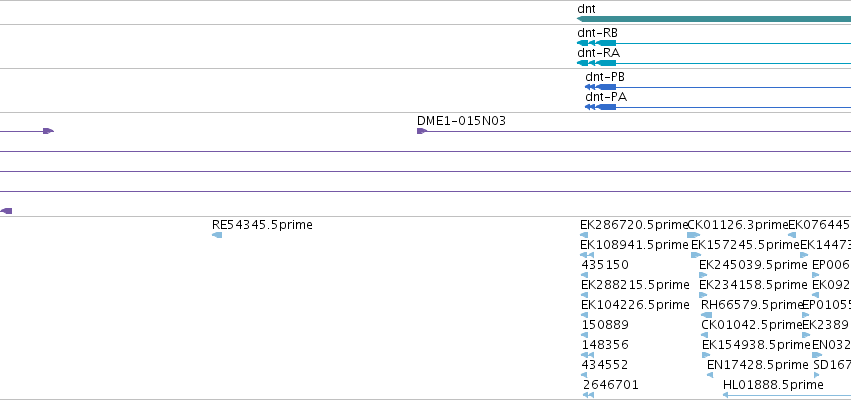The image size is (851, 400).
Task: Open EST EK104226.5prime
Action: (635, 305)
